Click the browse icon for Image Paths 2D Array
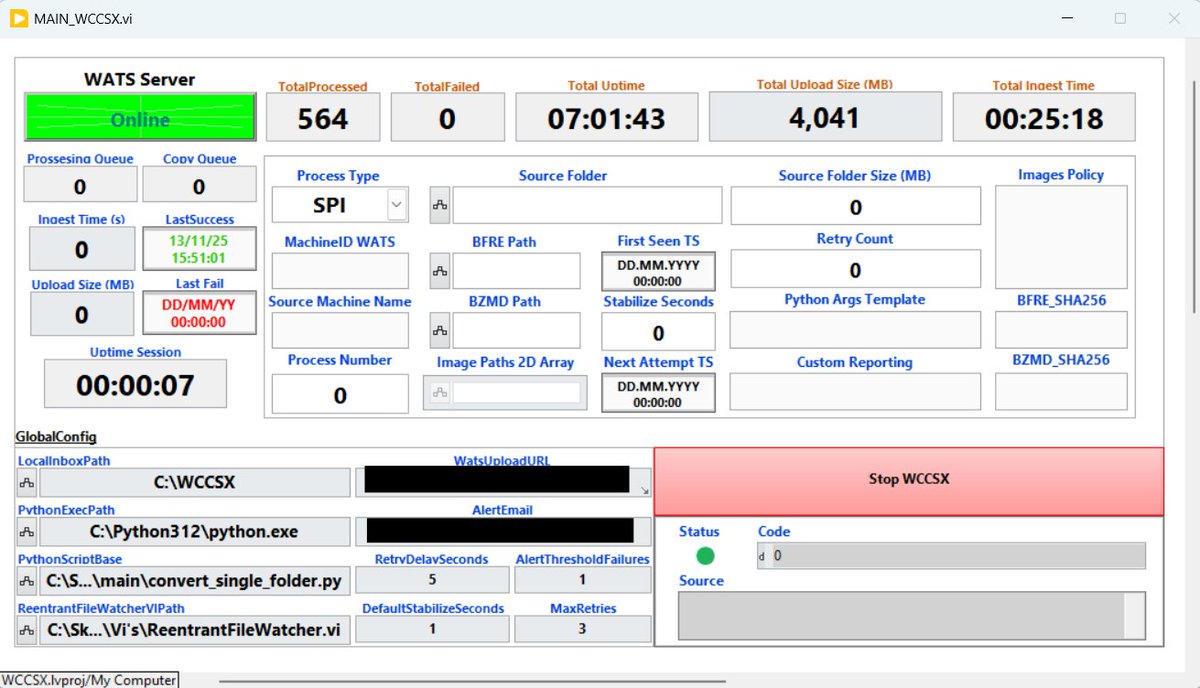The width and height of the screenshot is (1200, 688). click(442, 392)
